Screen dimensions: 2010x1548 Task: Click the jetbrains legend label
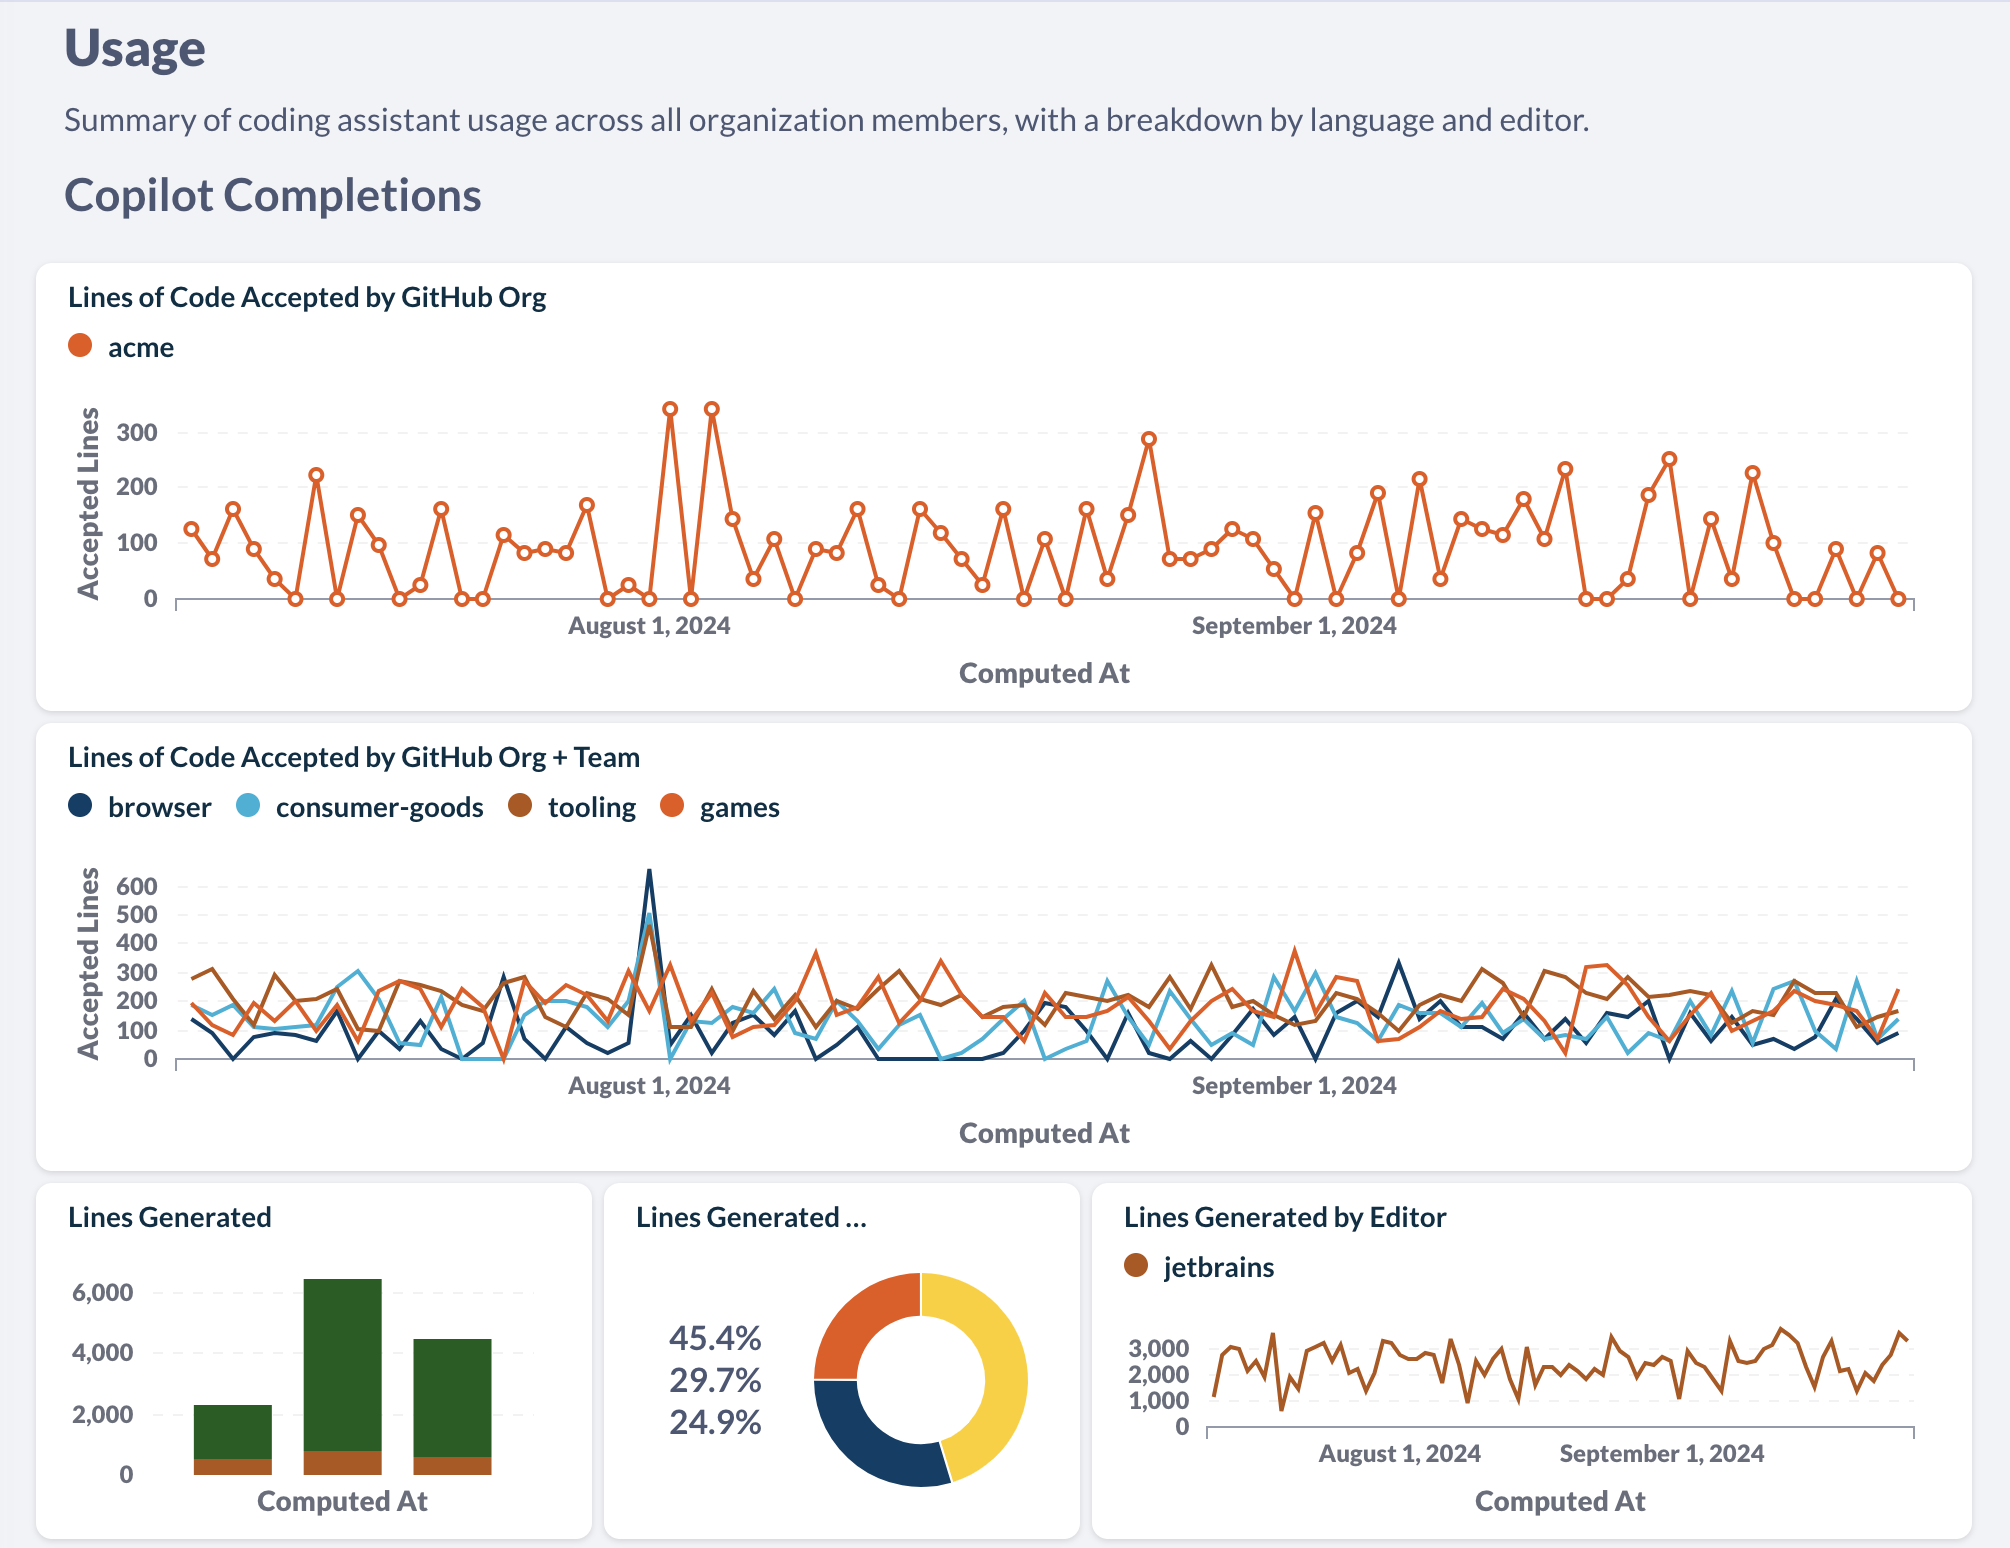coord(1219,1268)
